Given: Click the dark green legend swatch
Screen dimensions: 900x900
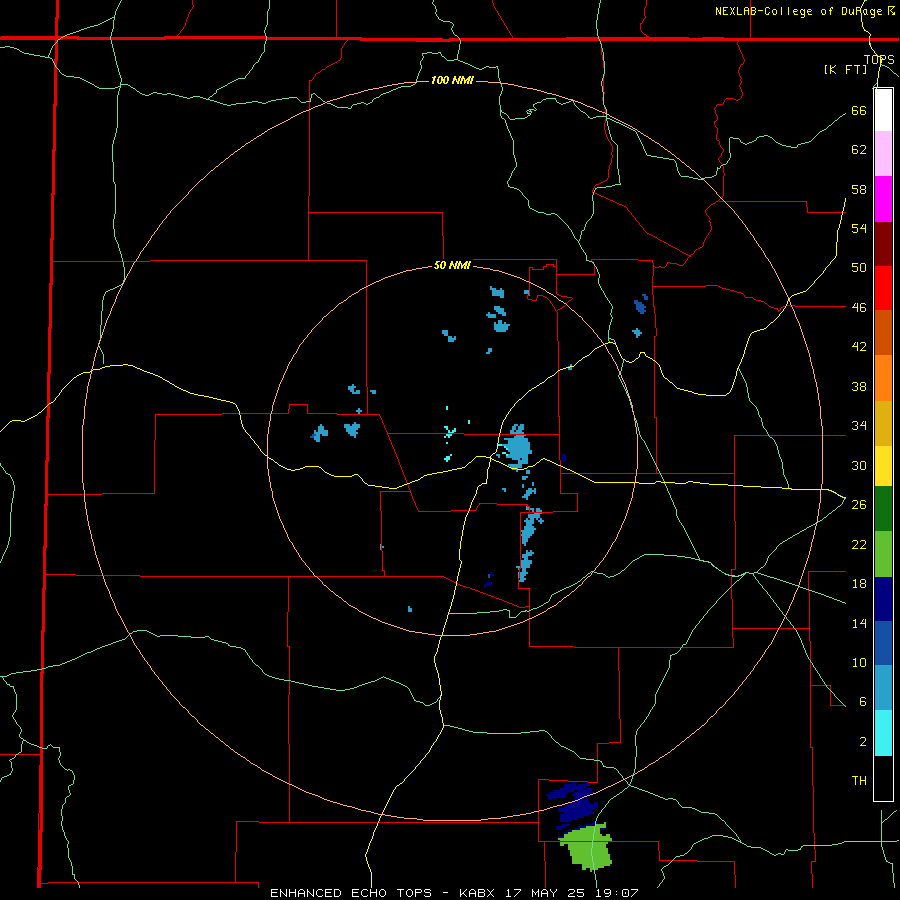Looking at the screenshot, I should [883, 509].
